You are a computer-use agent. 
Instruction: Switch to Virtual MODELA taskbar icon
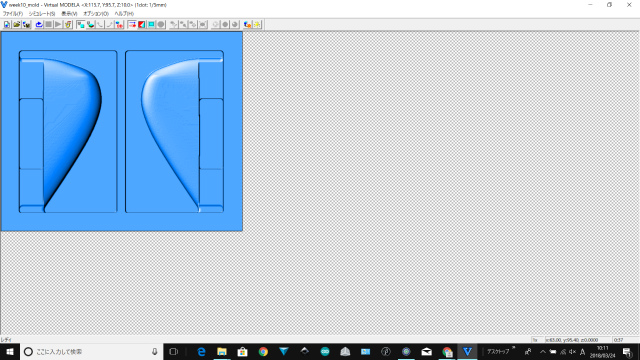click(x=467, y=351)
